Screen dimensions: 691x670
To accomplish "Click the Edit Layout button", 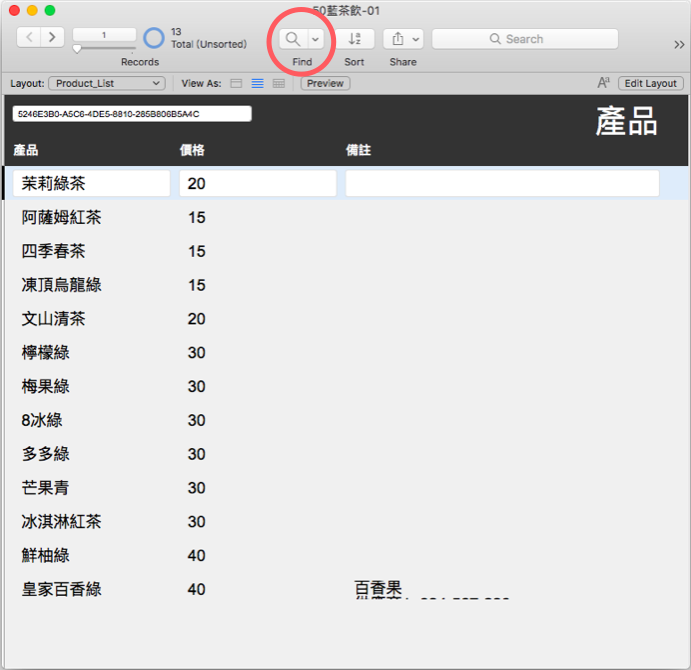I will coord(650,83).
